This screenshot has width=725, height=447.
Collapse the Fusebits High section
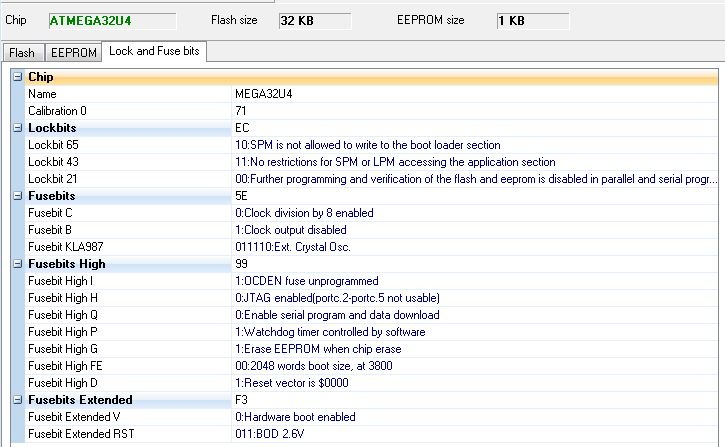17,264
